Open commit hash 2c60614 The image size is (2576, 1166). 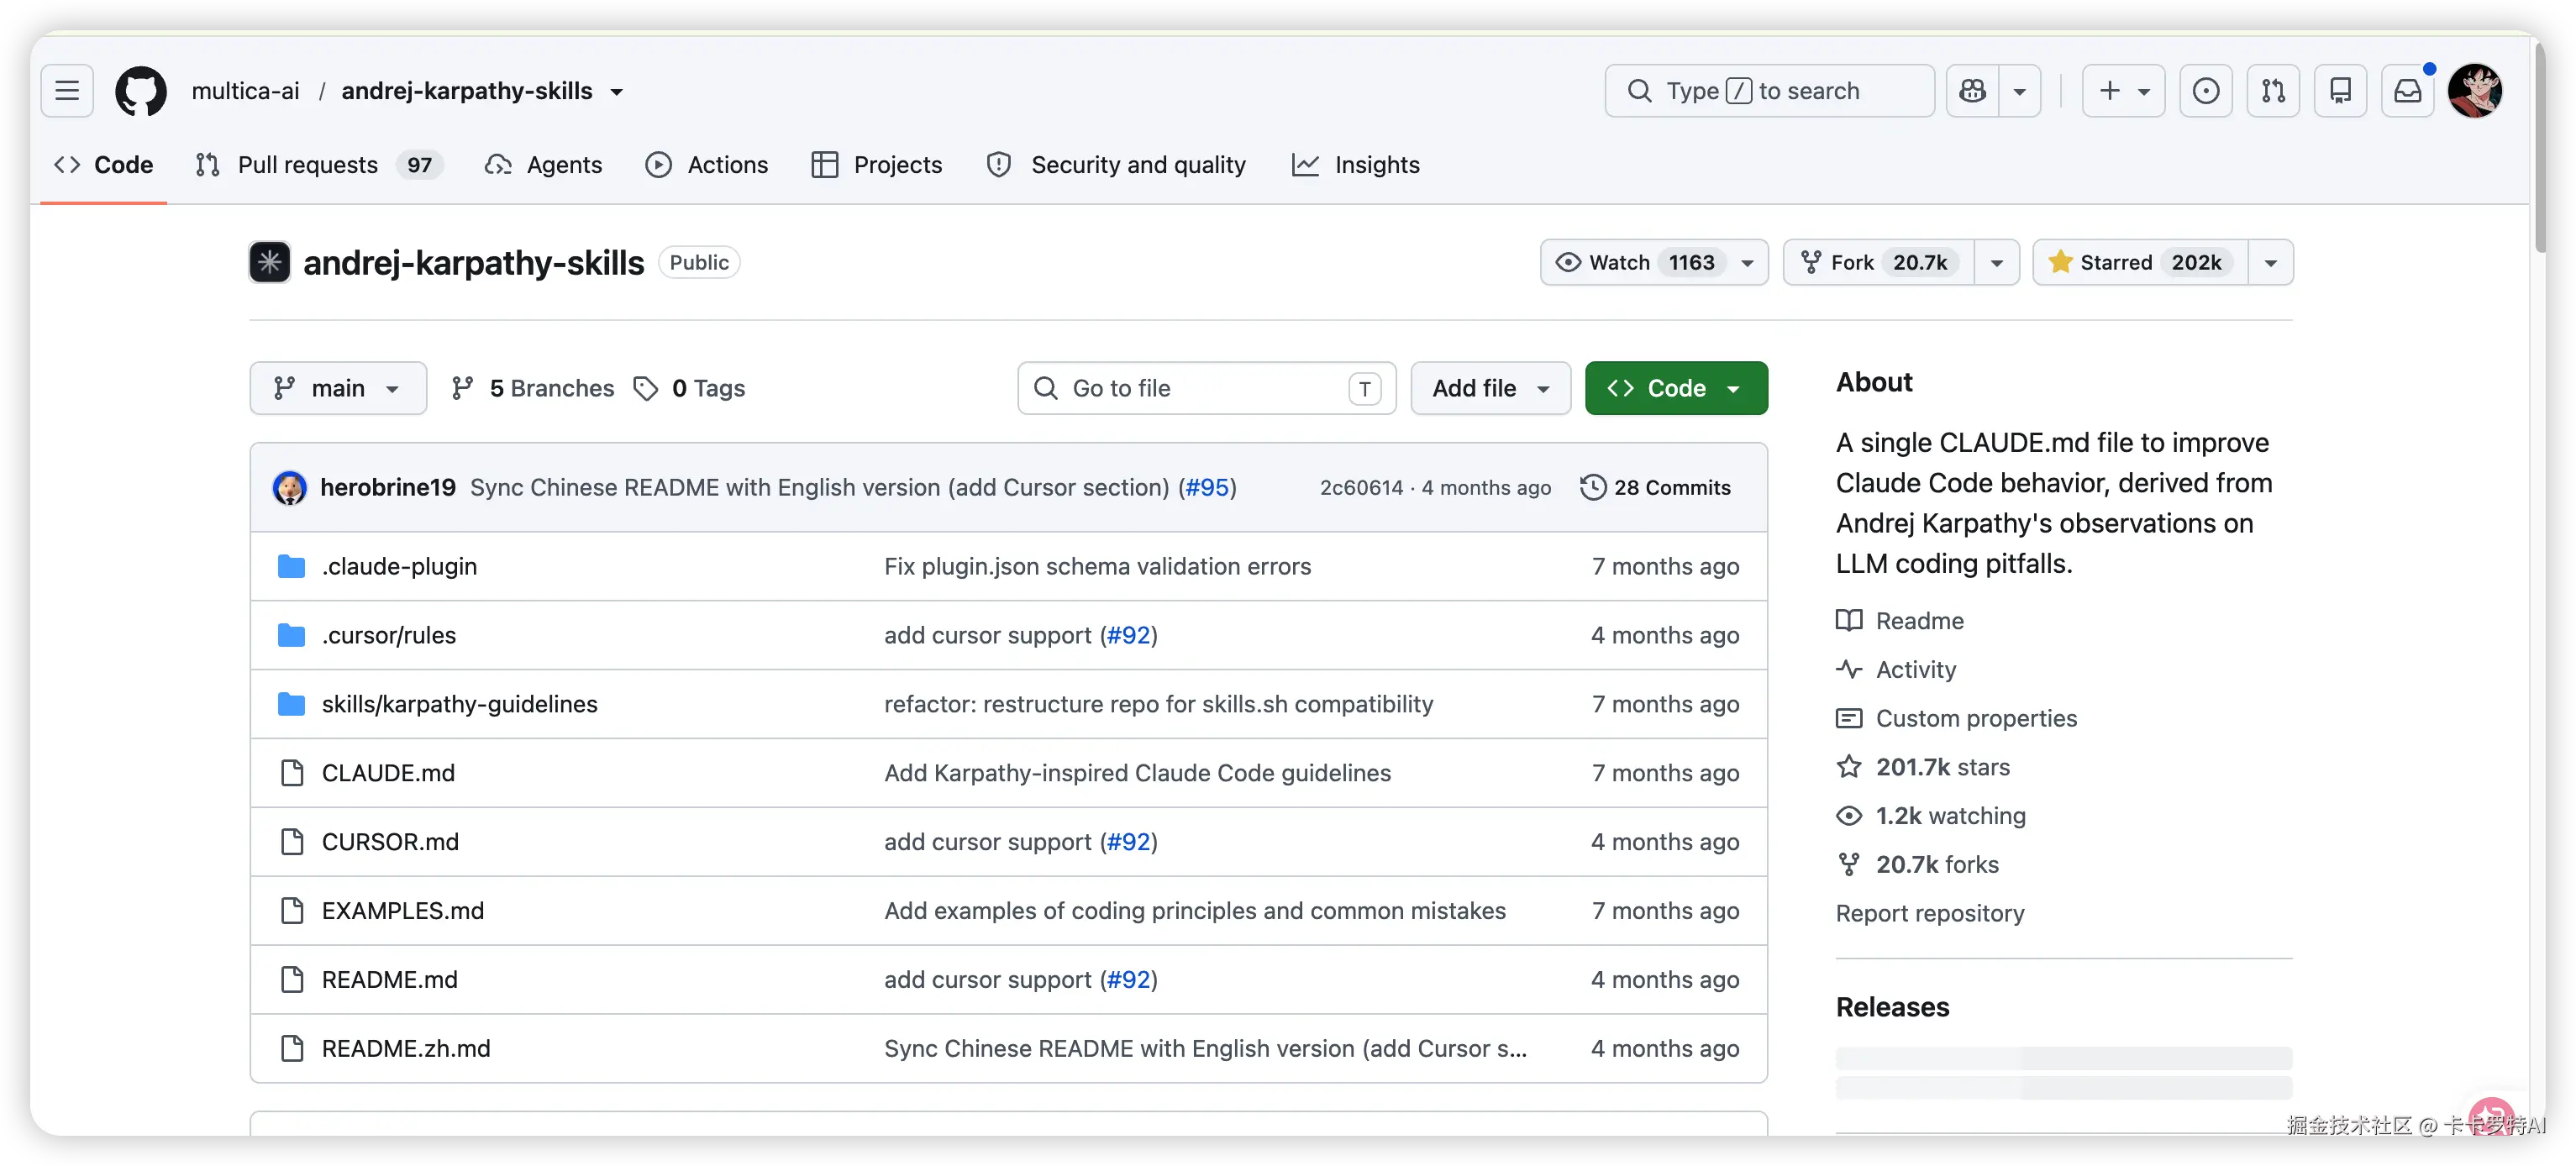coord(1361,487)
